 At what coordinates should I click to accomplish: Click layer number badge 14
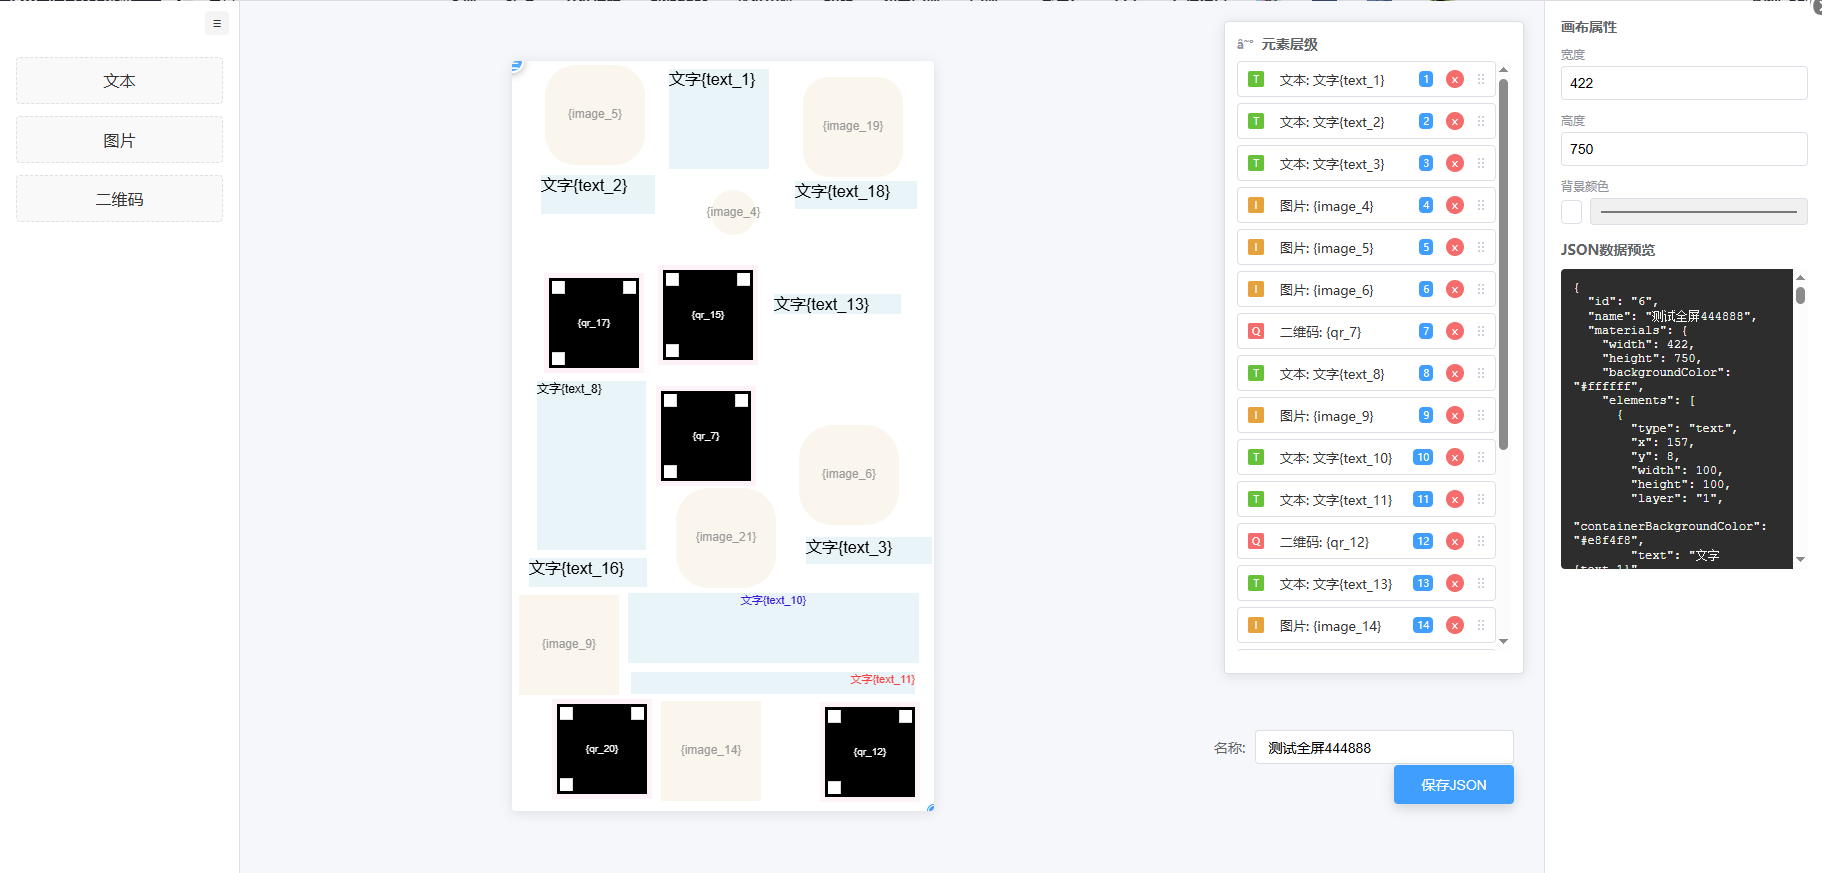pyautogui.click(x=1423, y=625)
